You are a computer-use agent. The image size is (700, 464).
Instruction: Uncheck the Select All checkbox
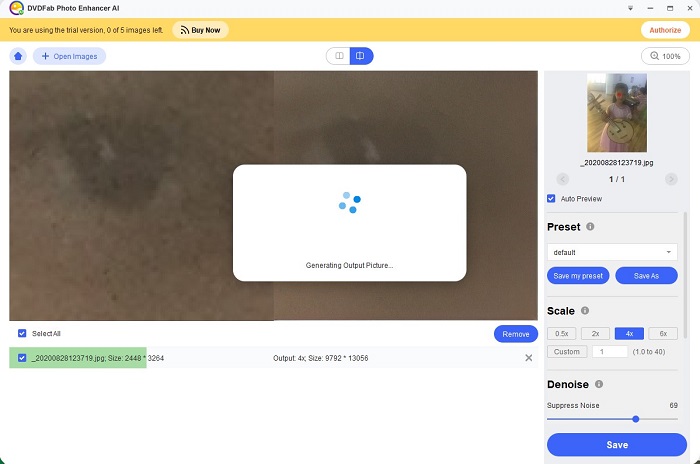(x=22, y=334)
